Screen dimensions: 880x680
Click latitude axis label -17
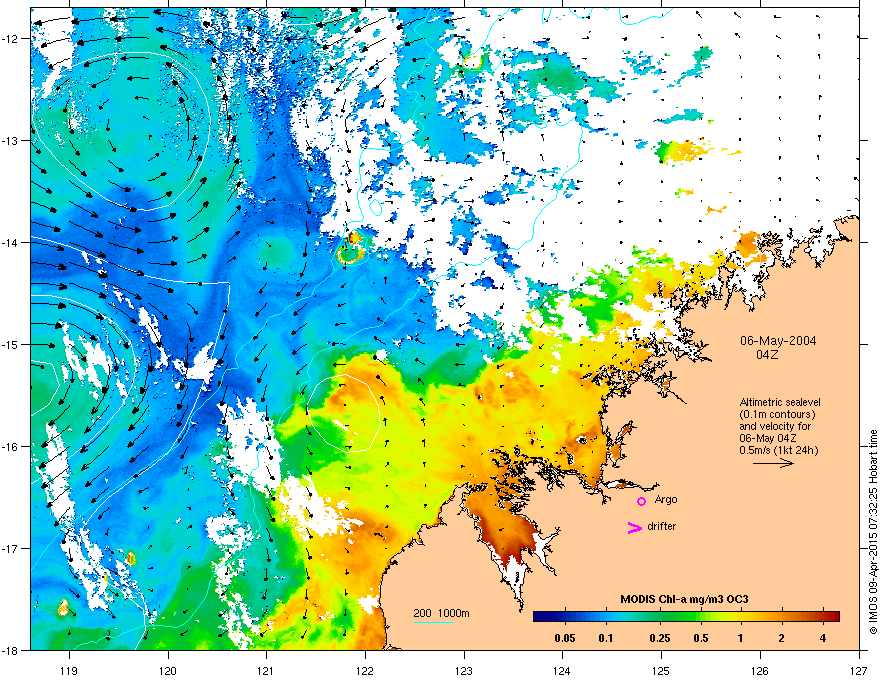(x=11, y=549)
